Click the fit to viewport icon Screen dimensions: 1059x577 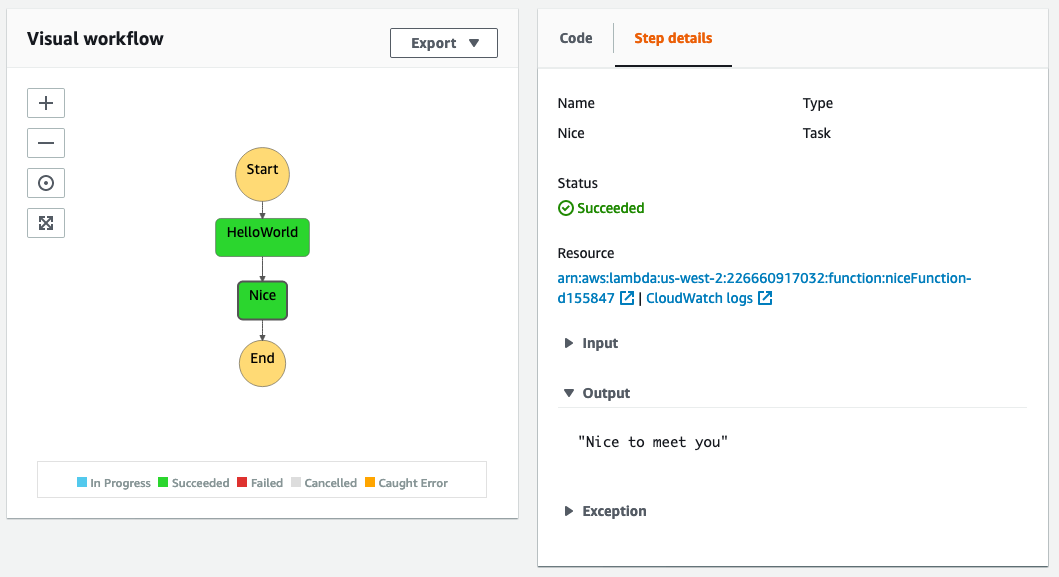click(x=45, y=222)
